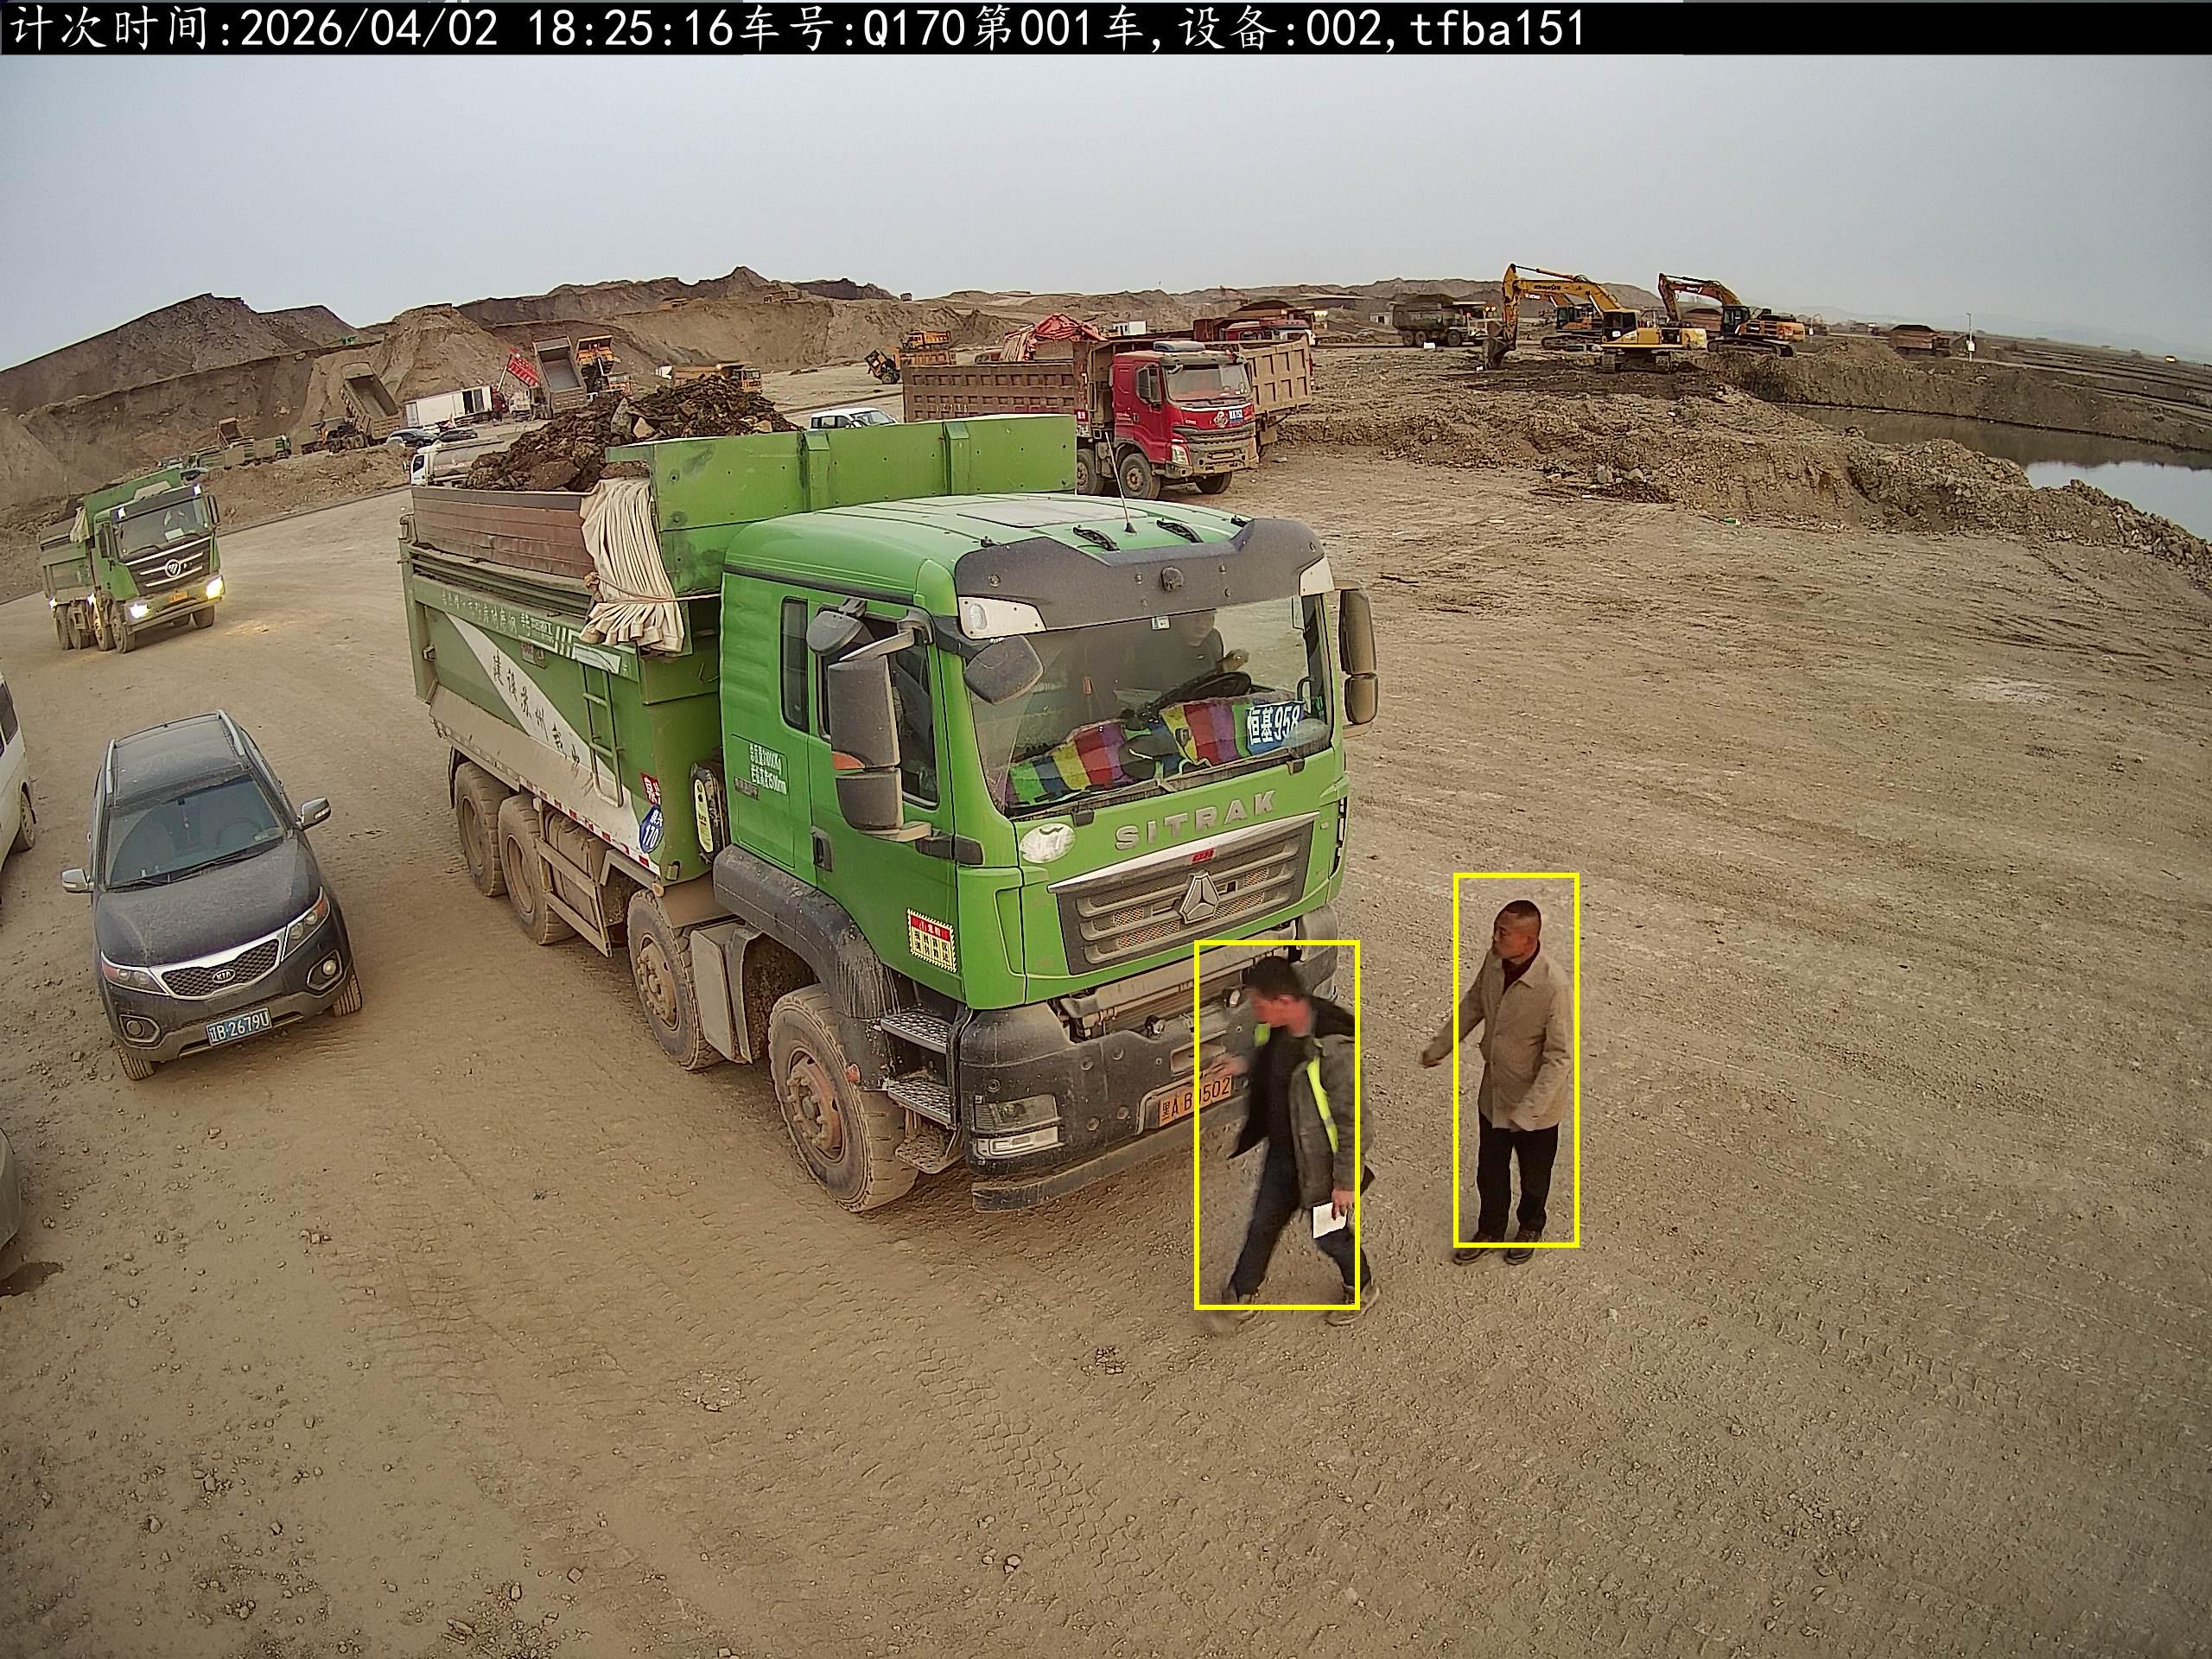The width and height of the screenshot is (2212, 1659).
Task: Click the vehicle number Q170 in overlay
Action: point(915,28)
